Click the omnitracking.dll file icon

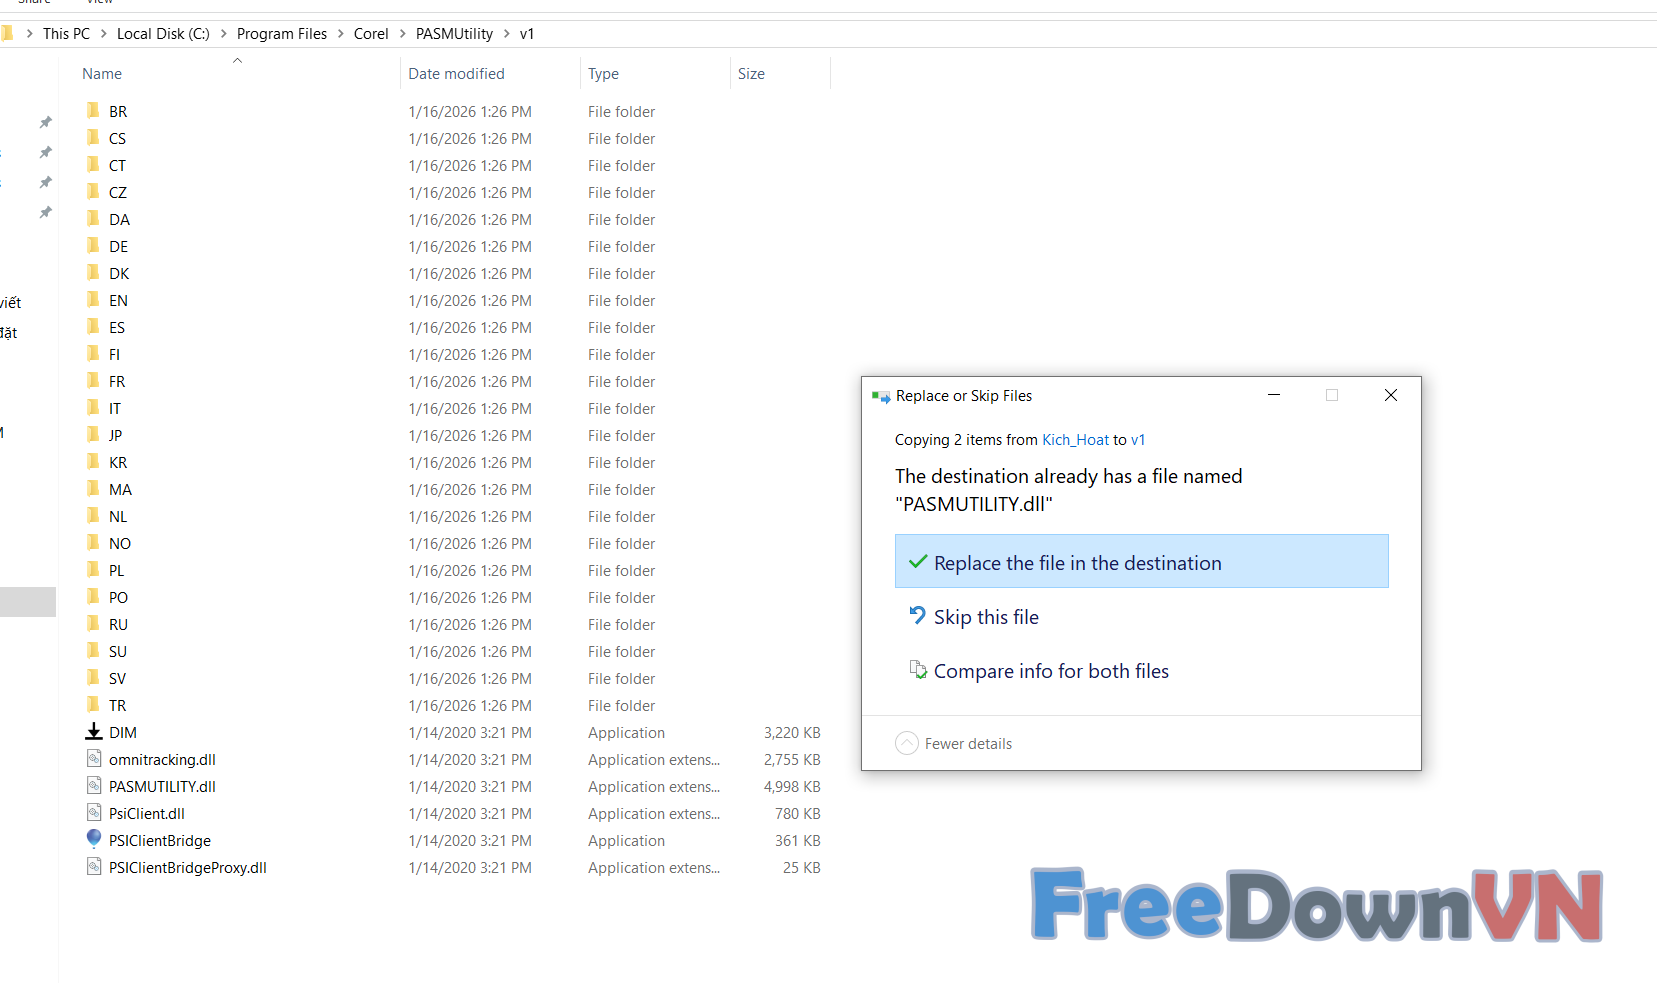(x=94, y=759)
